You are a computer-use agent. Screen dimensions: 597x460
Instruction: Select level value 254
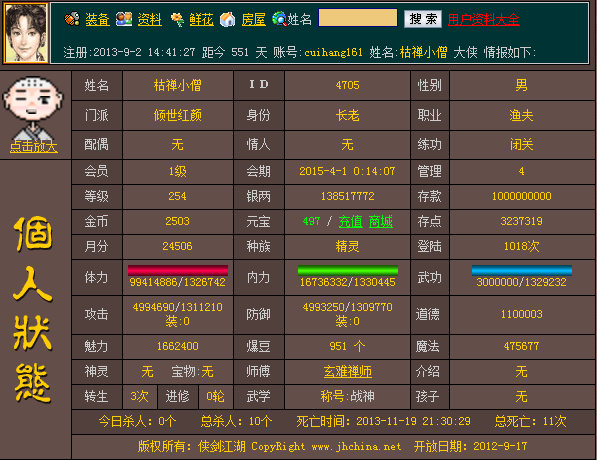178,196
